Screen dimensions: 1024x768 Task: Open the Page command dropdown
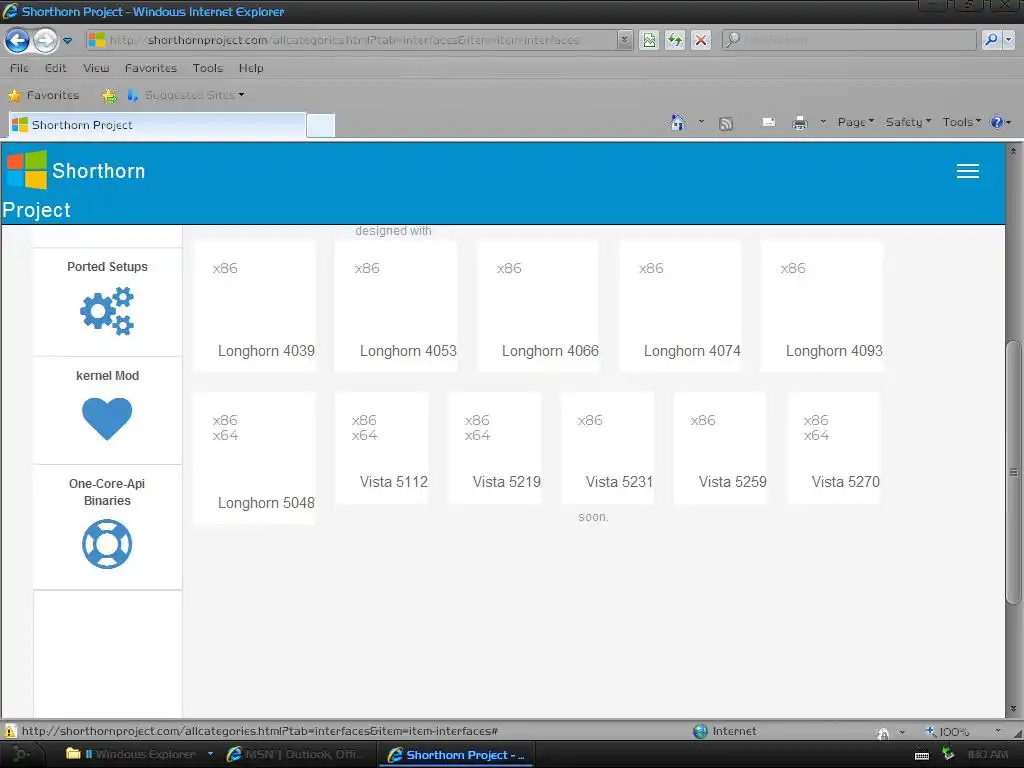(856, 122)
